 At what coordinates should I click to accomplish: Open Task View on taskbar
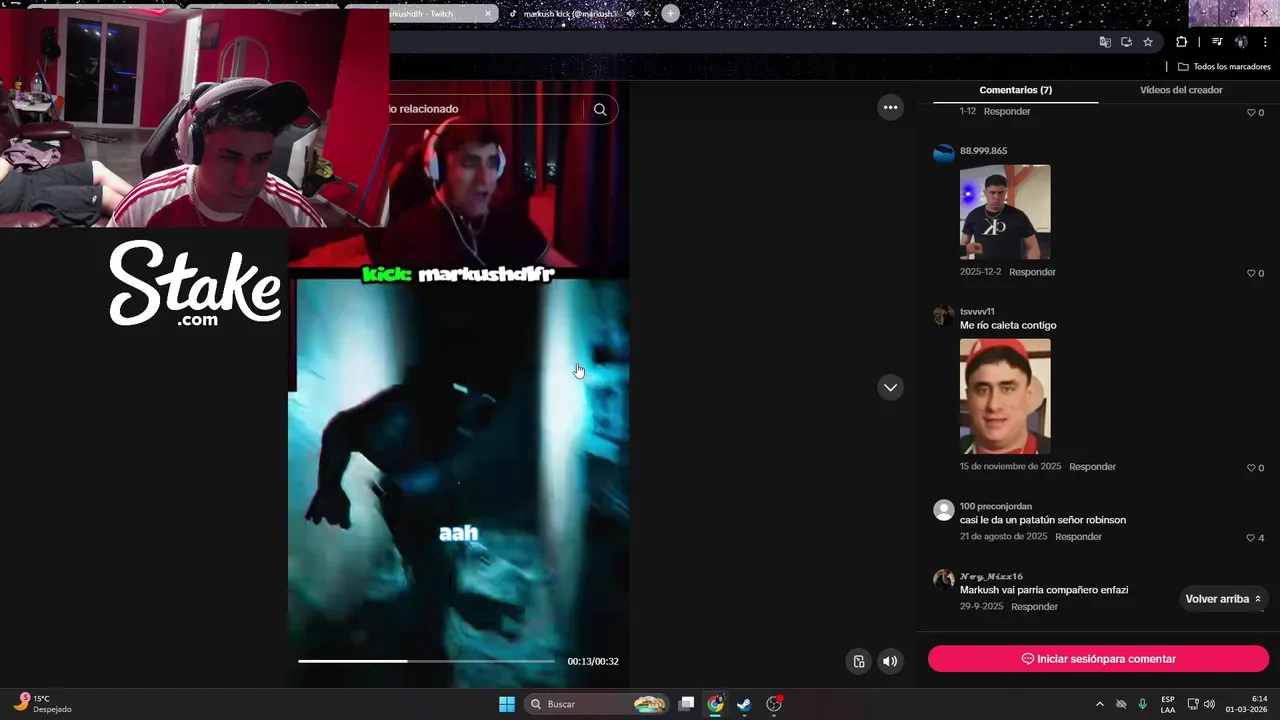tap(686, 704)
